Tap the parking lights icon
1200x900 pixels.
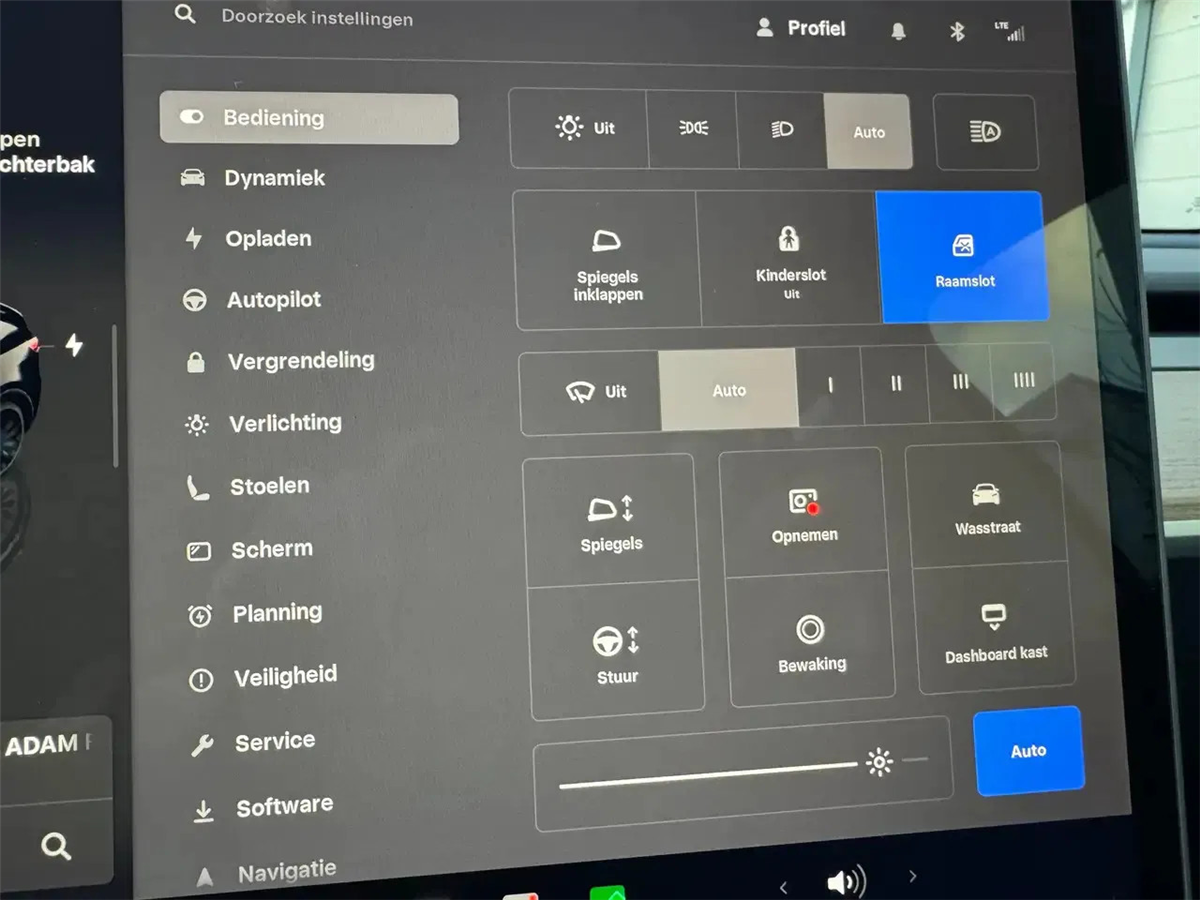[693, 129]
